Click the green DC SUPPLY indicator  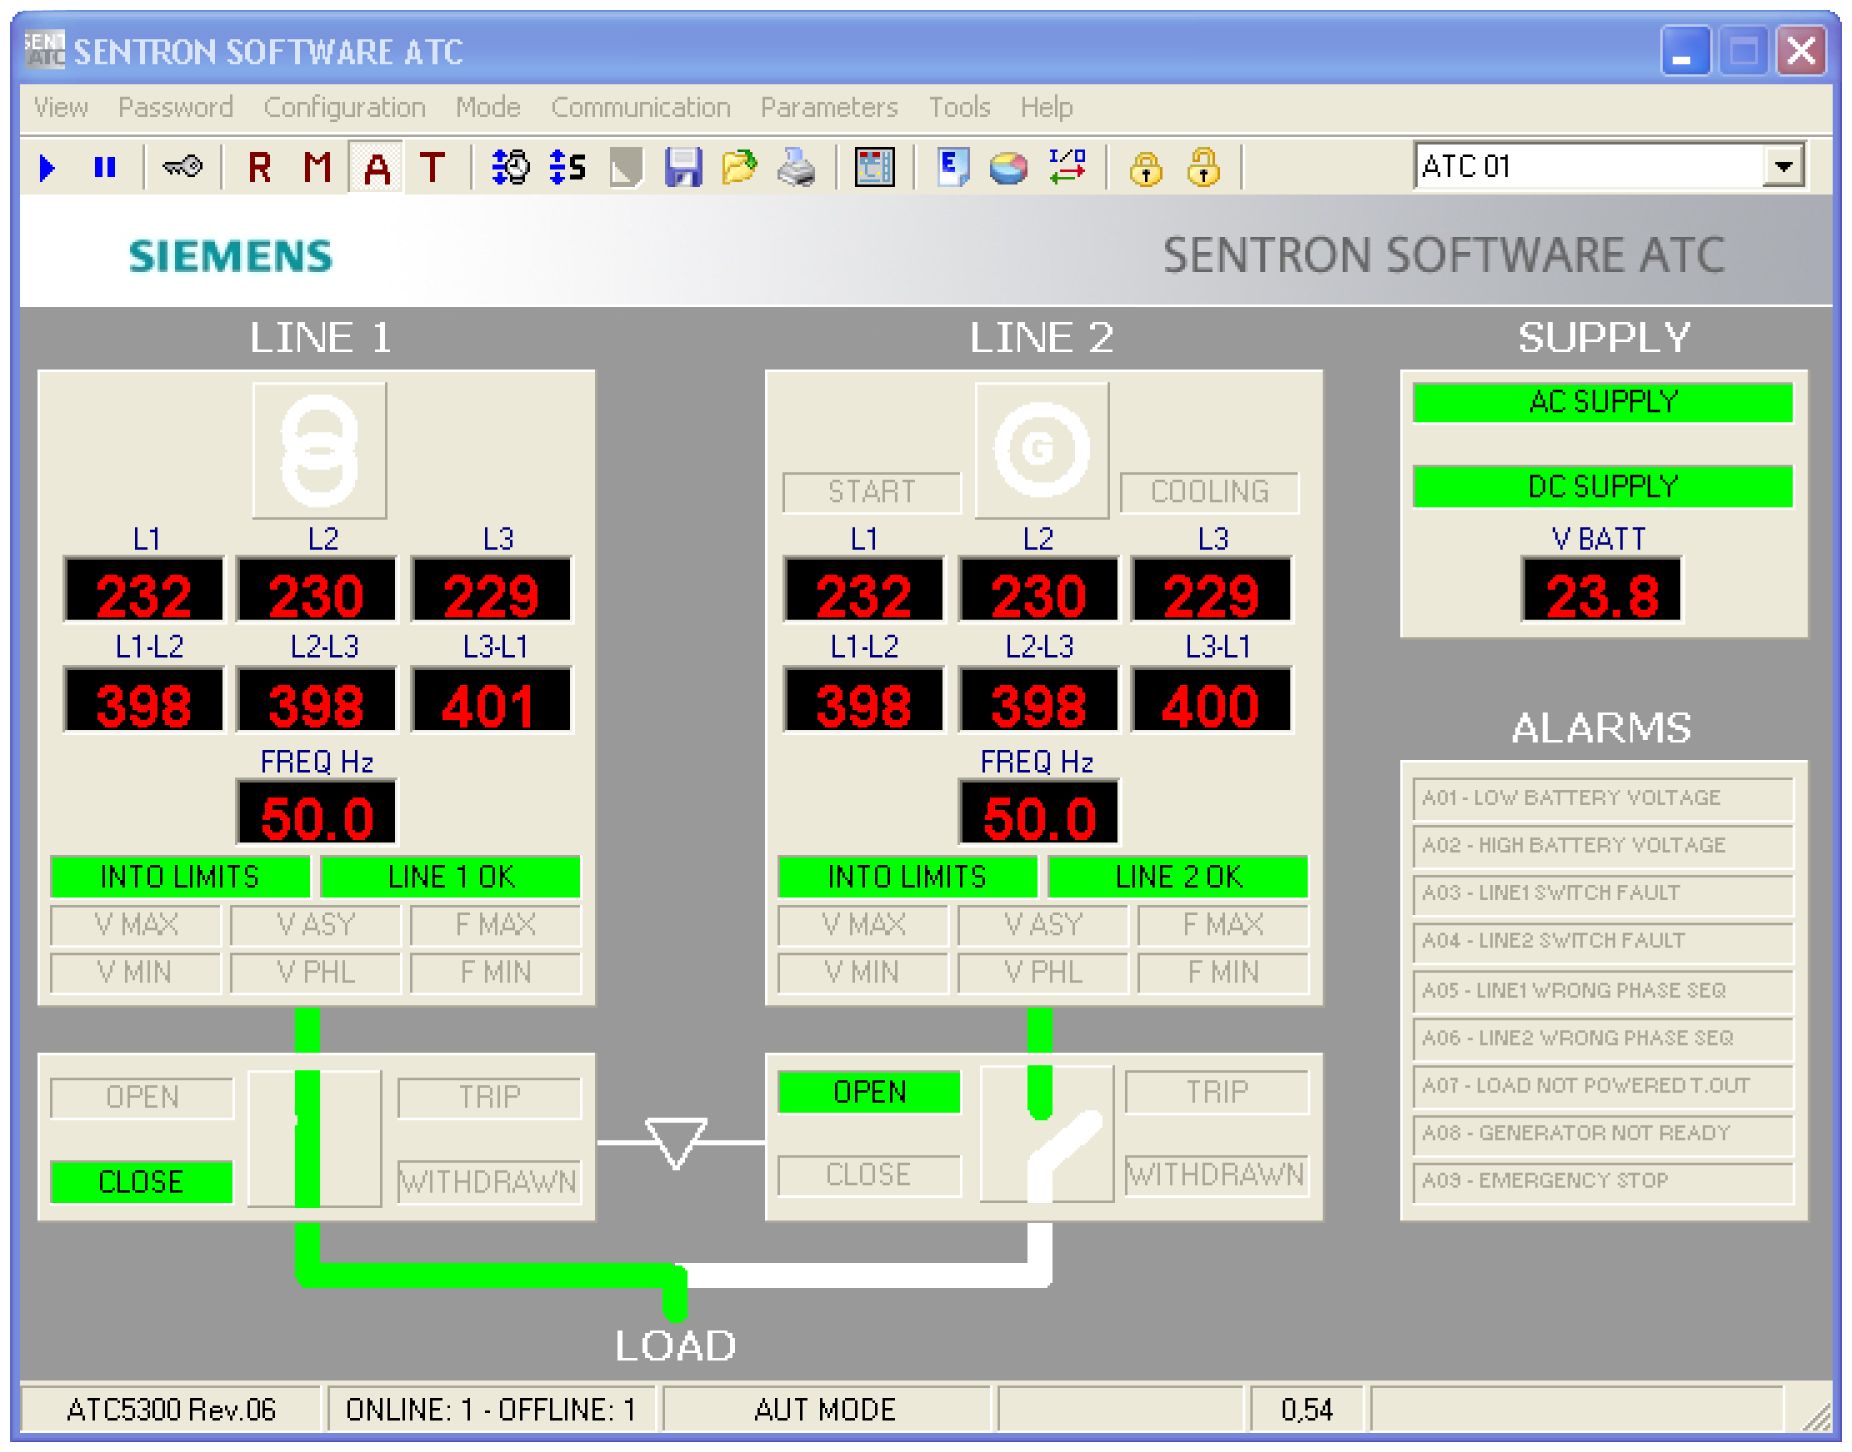[x=1603, y=487]
